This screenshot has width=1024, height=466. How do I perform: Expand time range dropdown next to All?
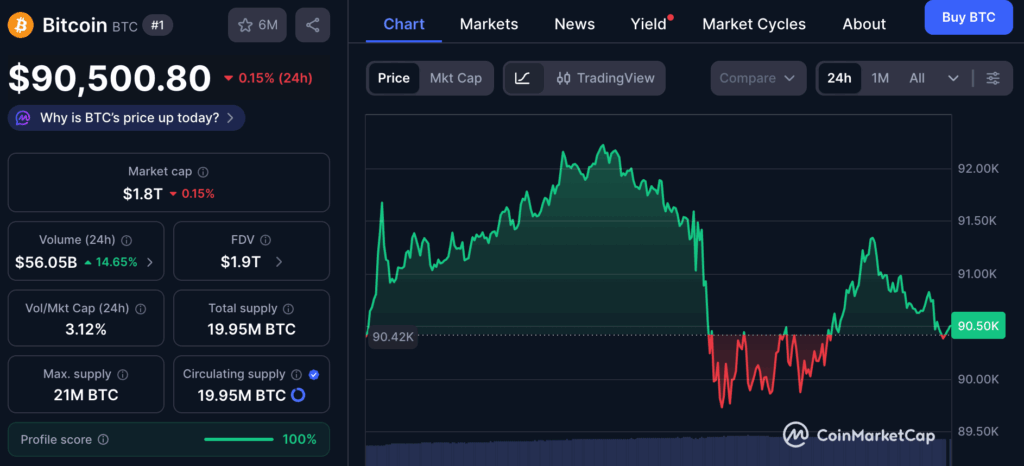click(x=952, y=78)
